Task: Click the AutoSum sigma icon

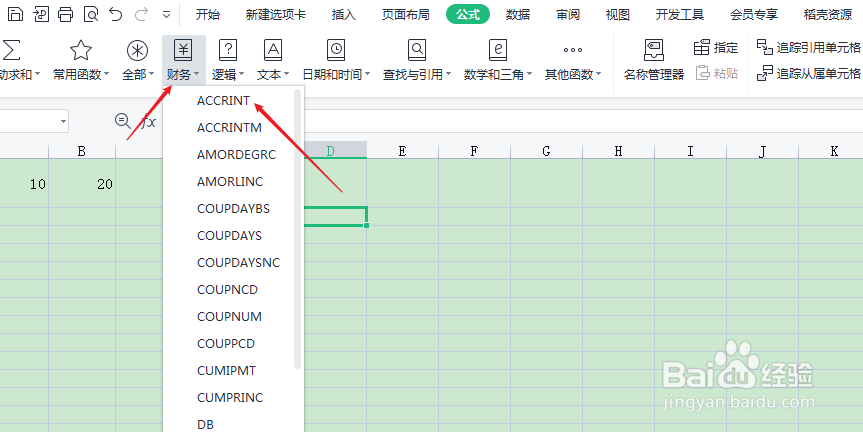Action: pos(11,50)
